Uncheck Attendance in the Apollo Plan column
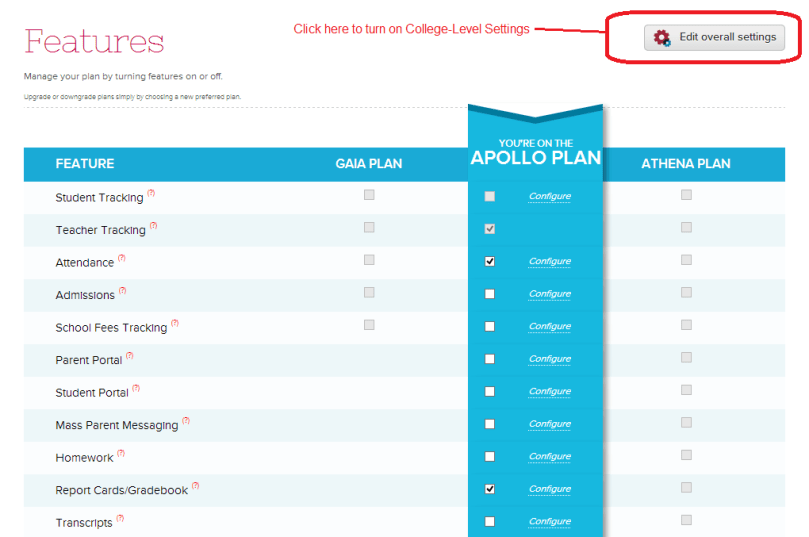The image size is (809, 537). (490, 261)
